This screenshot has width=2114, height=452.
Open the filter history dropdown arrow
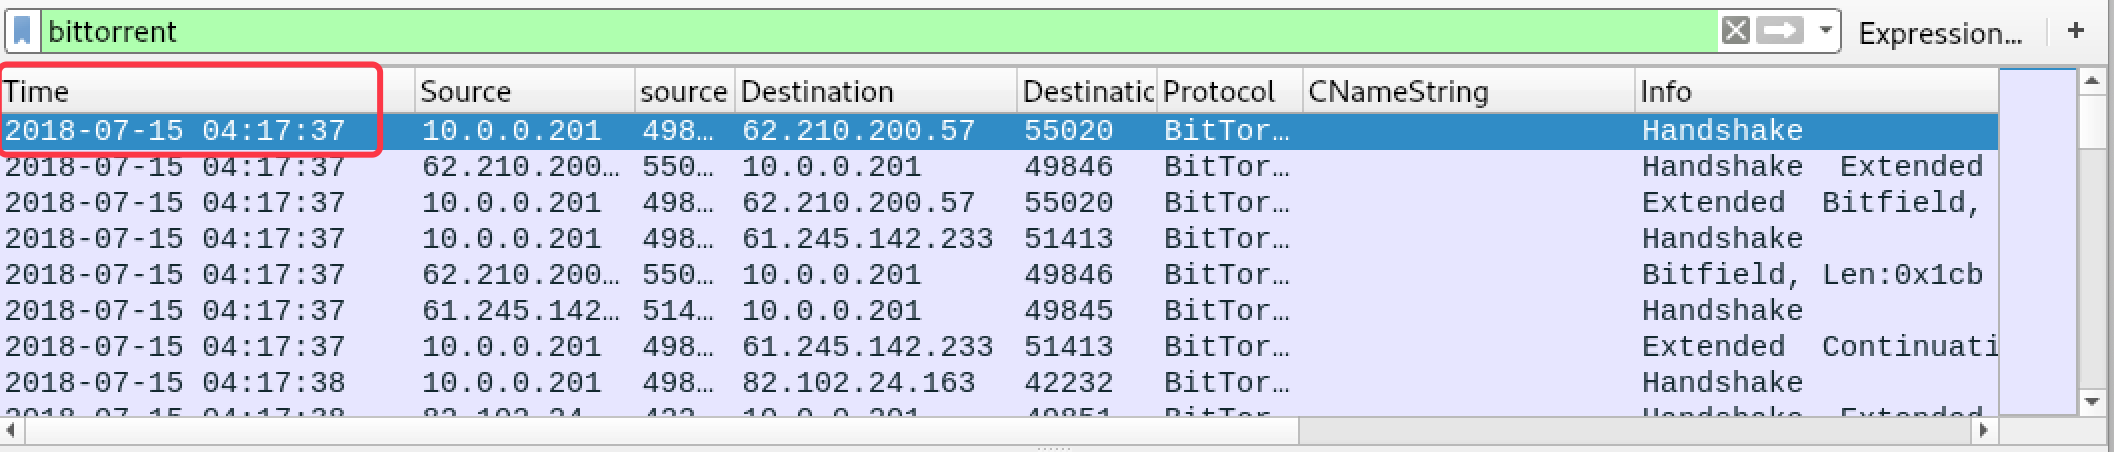coord(1825,31)
